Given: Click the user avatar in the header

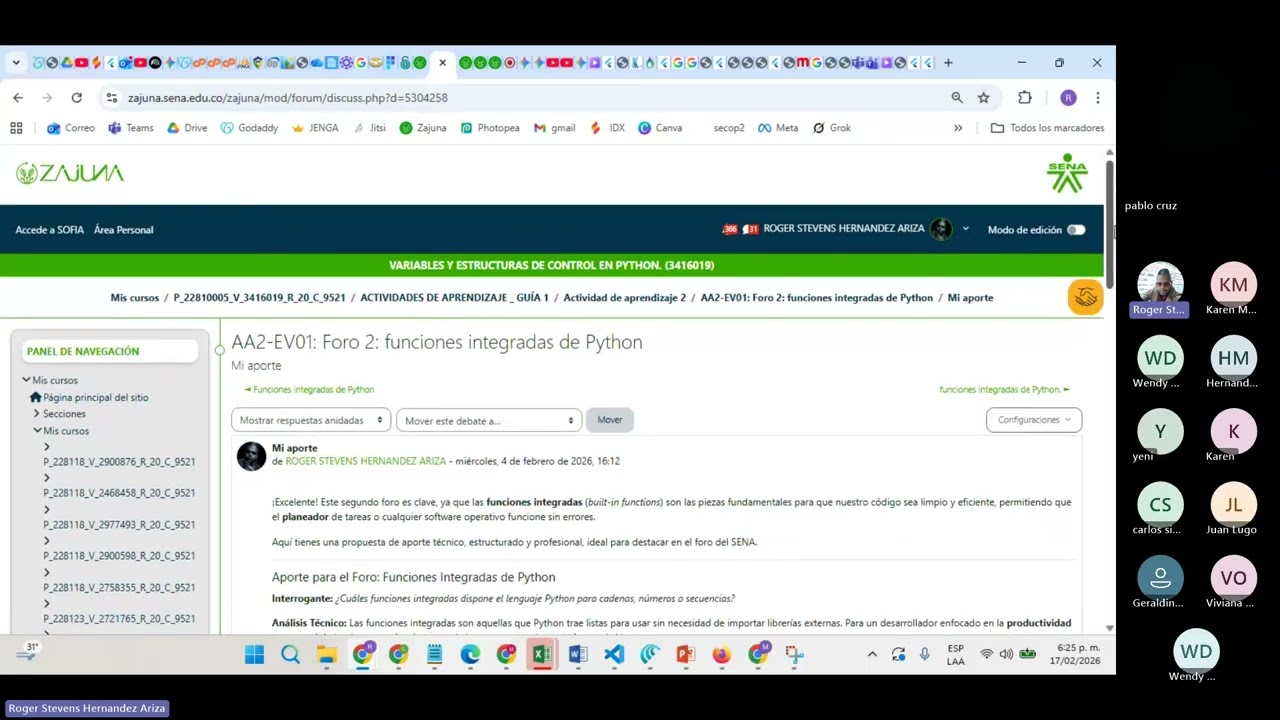Looking at the screenshot, I should (941, 229).
